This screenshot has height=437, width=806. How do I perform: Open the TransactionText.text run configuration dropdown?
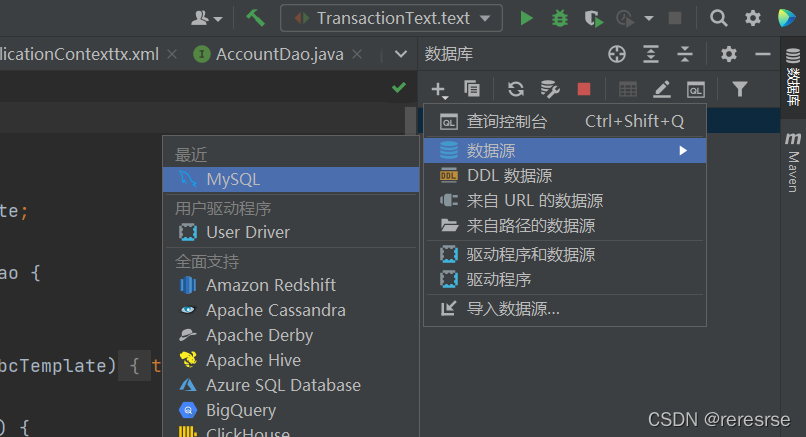point(391,19)
